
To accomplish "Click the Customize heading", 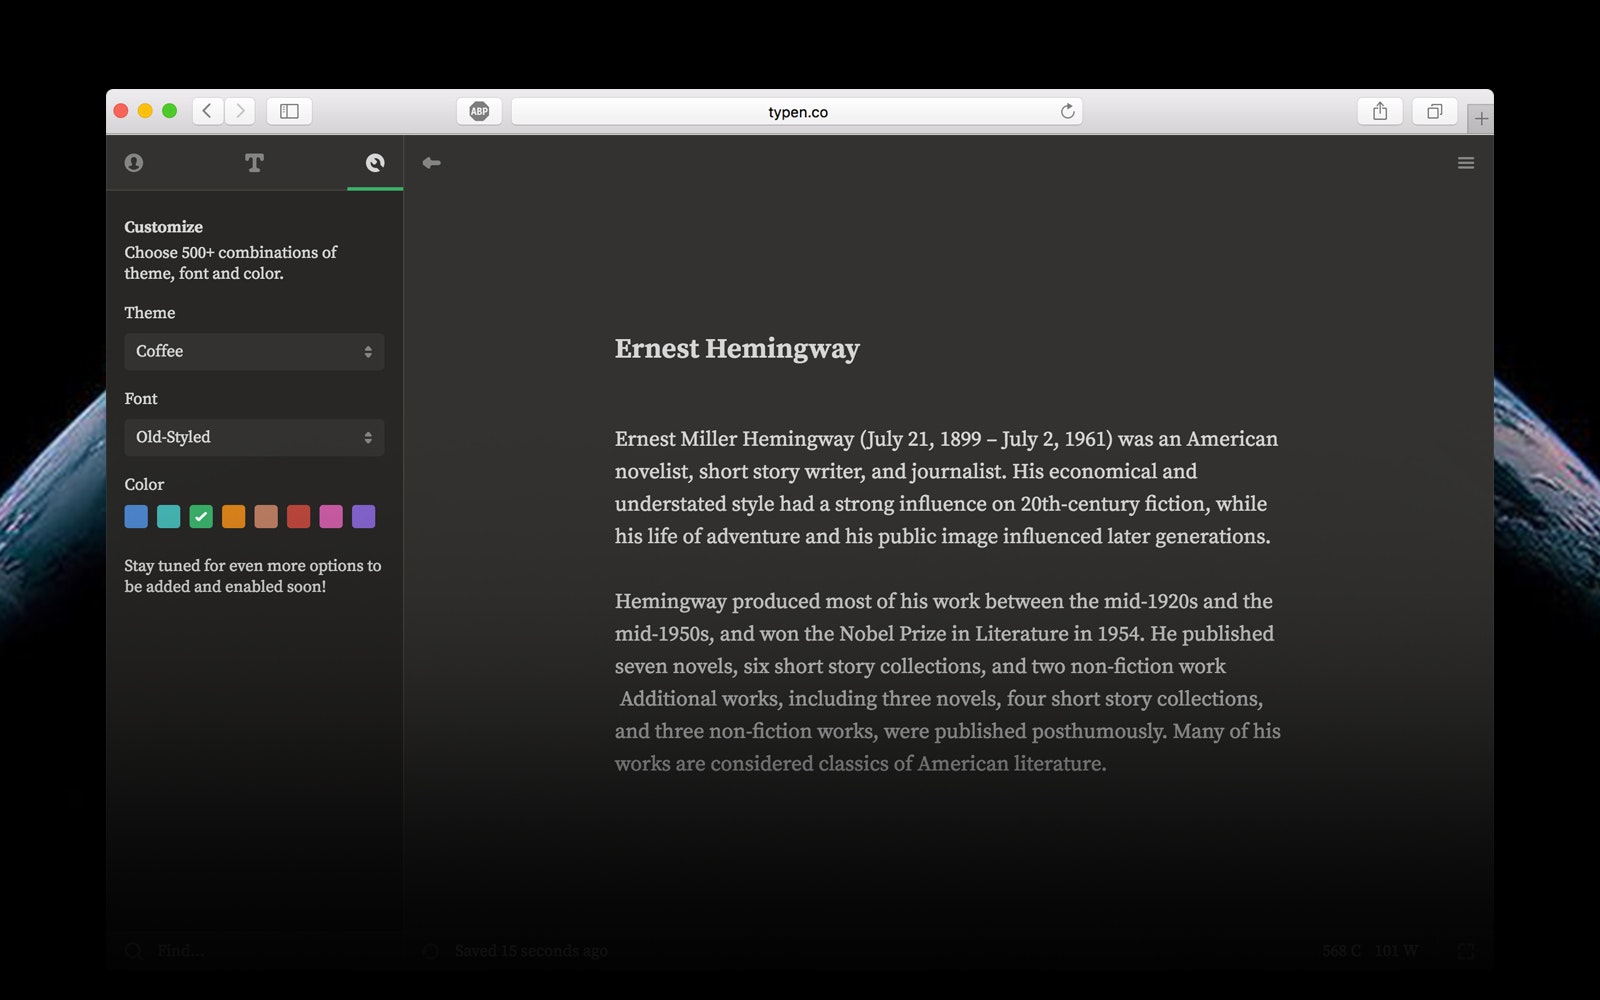I will click(164, 227).
